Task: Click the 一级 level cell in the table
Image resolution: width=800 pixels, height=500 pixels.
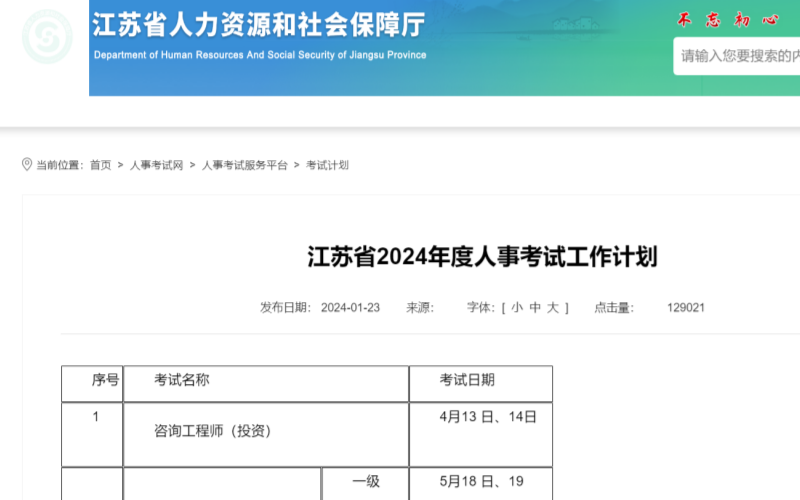Action: [x=366, y=482]
